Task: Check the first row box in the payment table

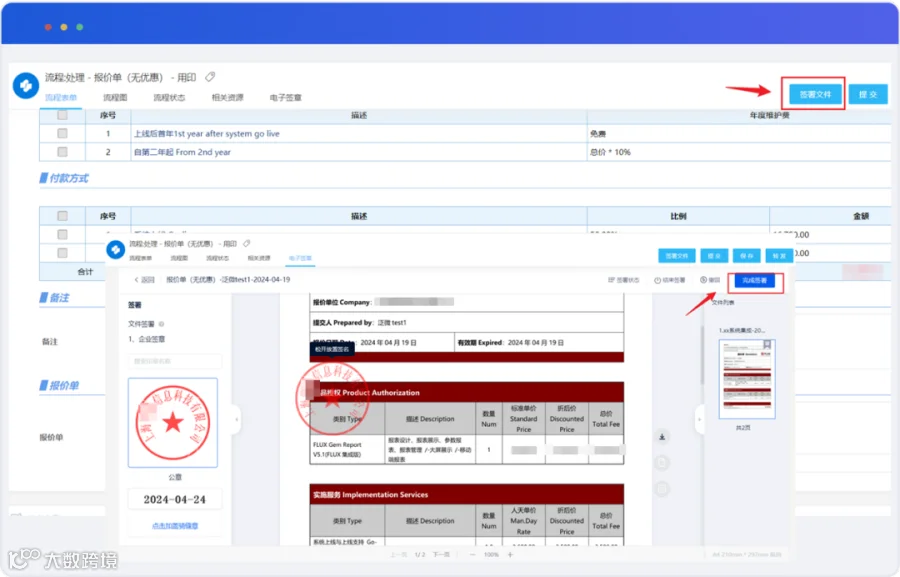Action: 63,234
